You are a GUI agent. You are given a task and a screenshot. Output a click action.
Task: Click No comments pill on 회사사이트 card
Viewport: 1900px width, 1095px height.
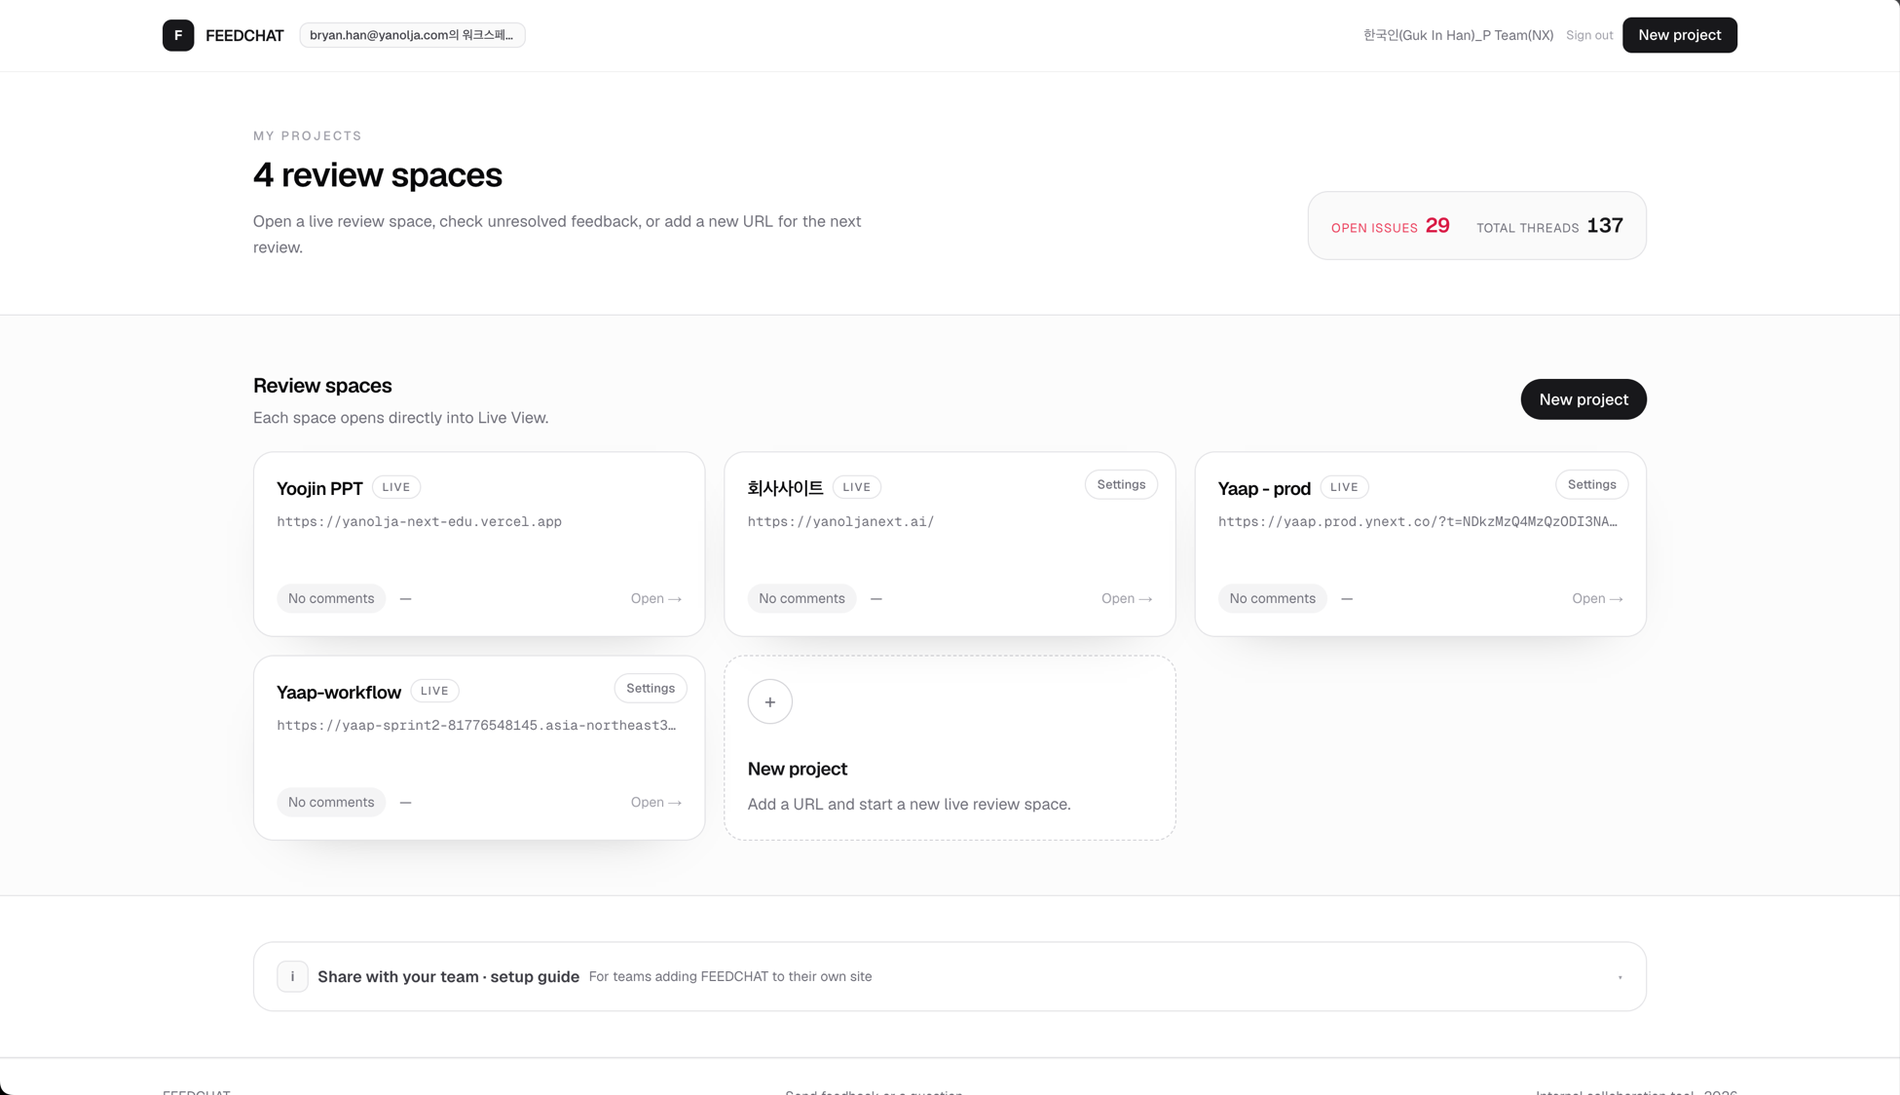(x=801, y=599)
